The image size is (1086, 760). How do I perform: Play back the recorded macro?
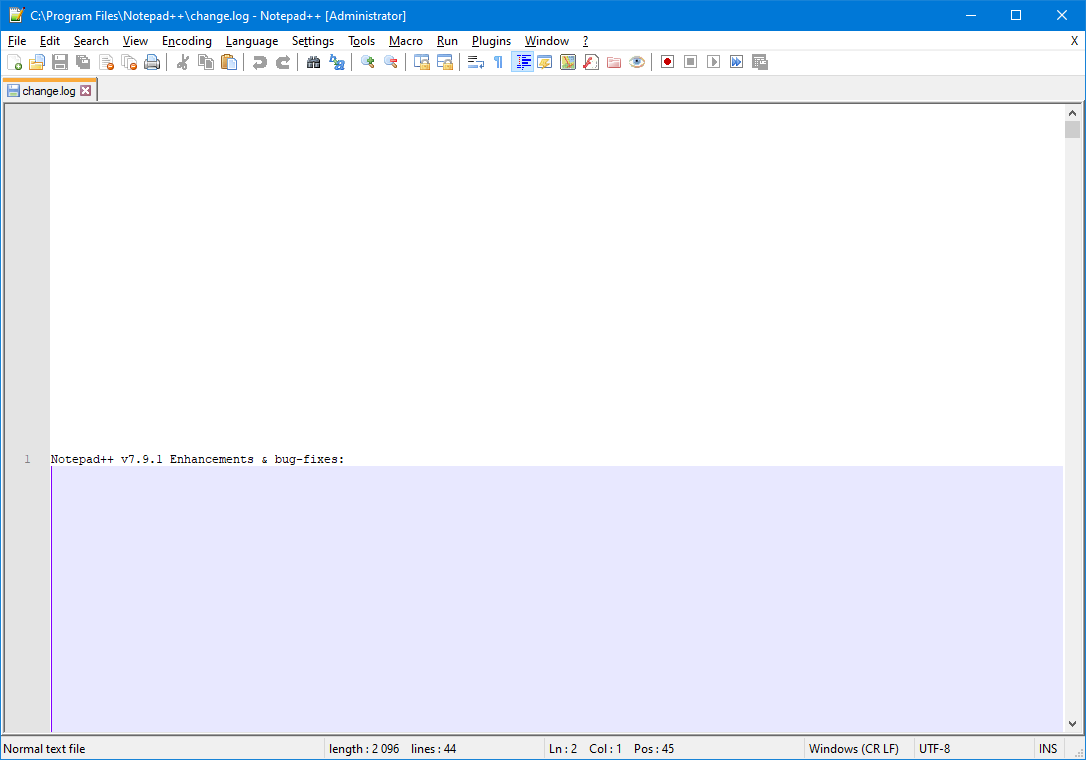tap(713, 62)
